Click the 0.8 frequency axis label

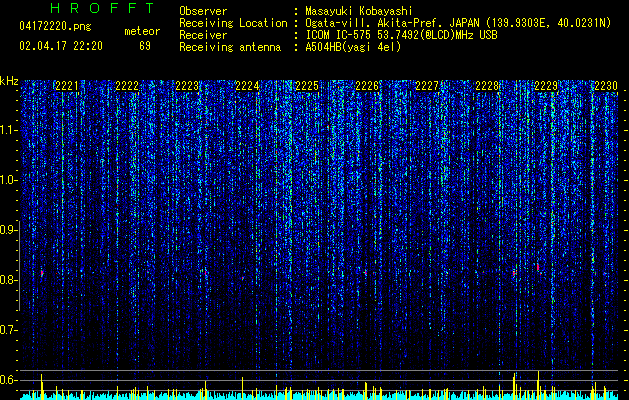(x=8, y=280)
